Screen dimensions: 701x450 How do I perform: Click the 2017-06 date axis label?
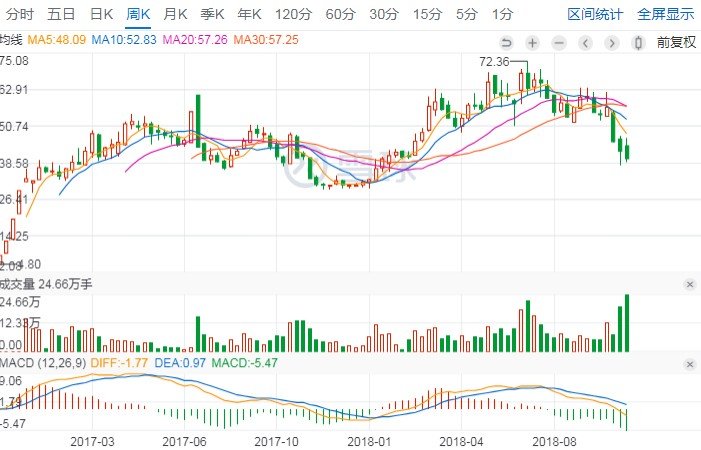(x=184, y=442)
